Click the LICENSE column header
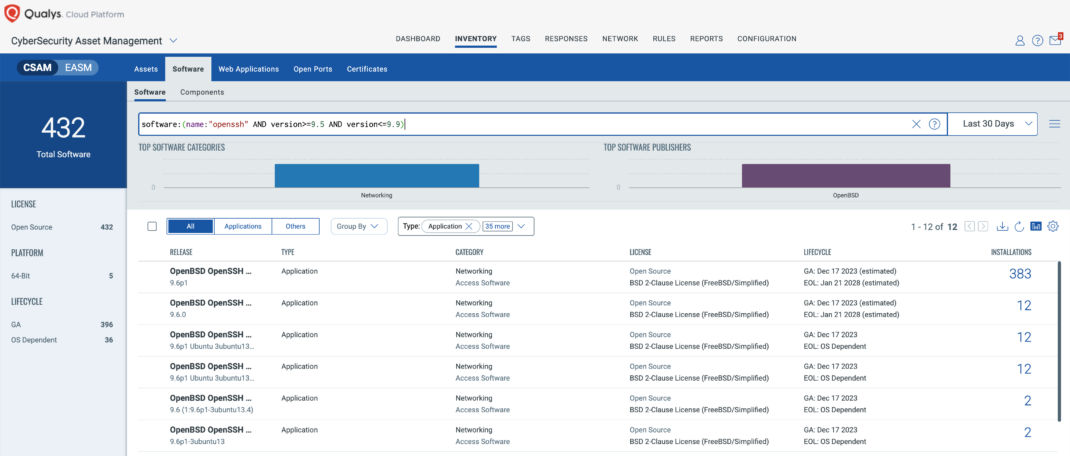Viewport: 1070px width, 456px height. 640,252
